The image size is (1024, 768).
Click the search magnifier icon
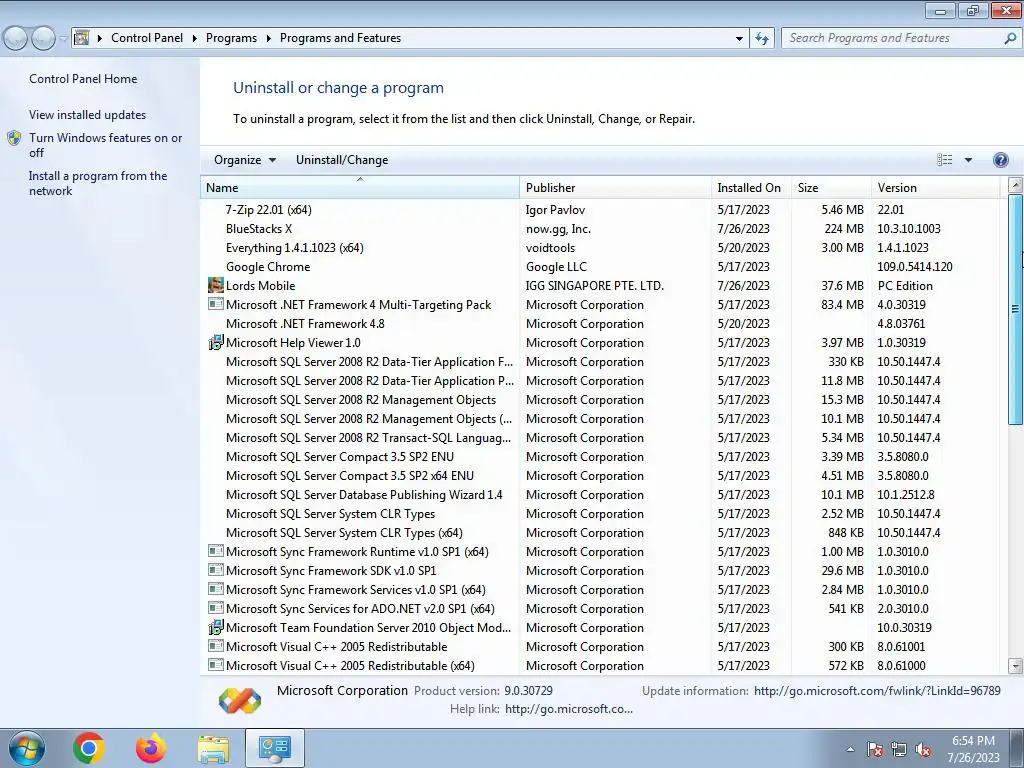(1010, 38)
